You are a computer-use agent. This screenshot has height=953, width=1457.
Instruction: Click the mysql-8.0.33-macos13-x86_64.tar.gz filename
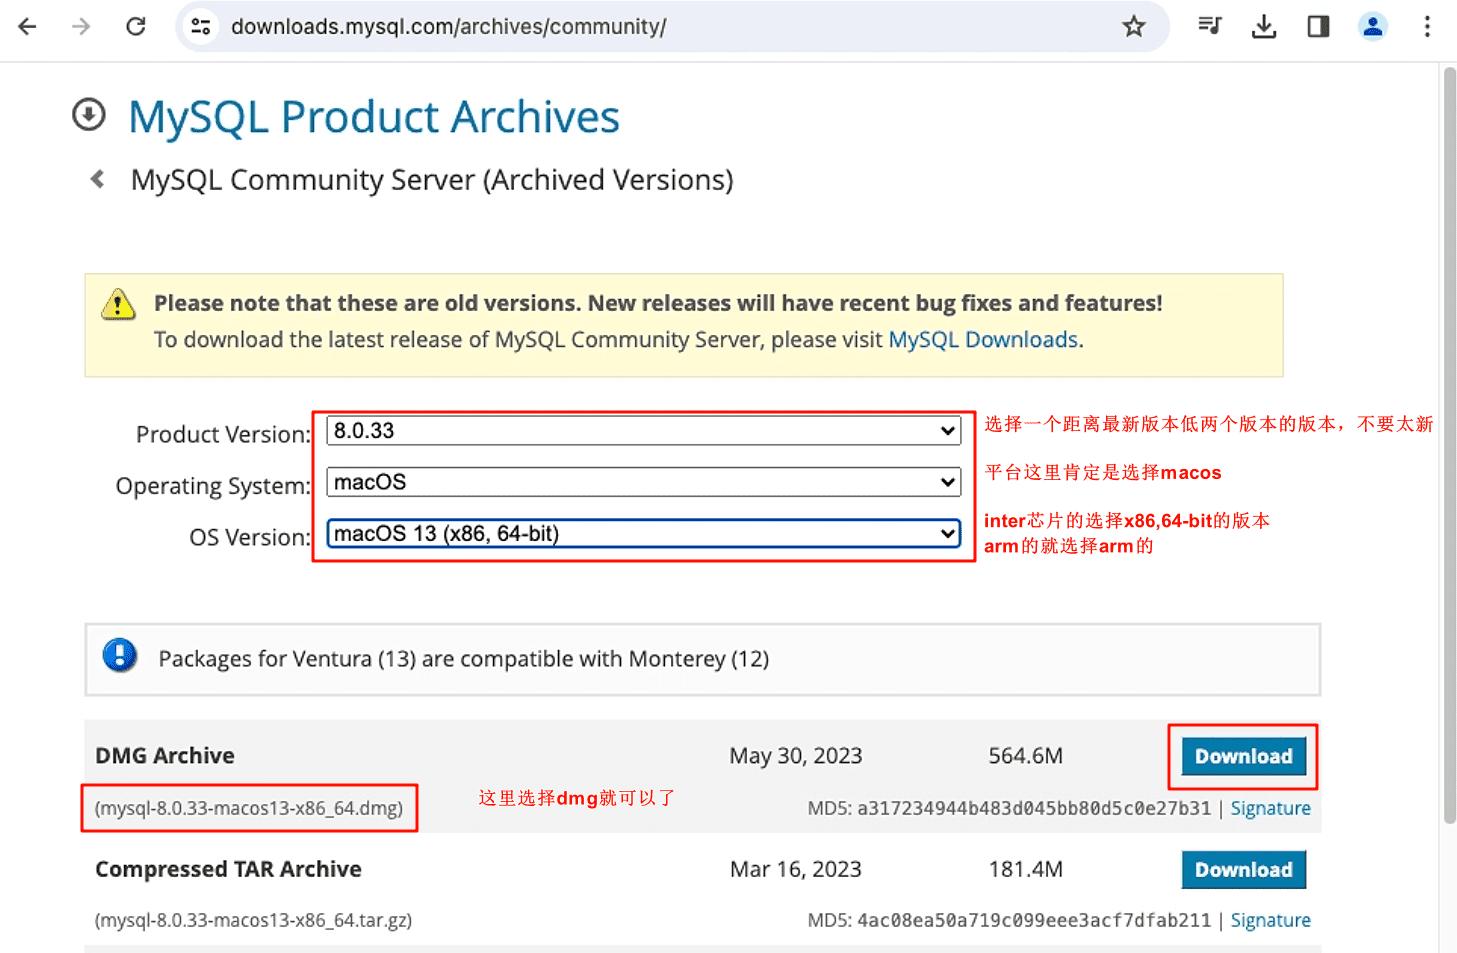(x=253, y=920)
